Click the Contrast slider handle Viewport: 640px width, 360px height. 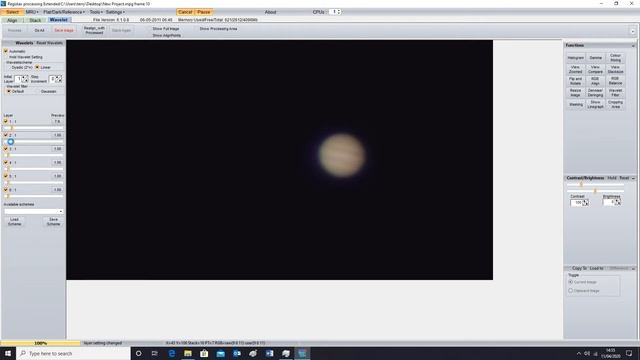pyautogui.click(x=581, y=184)
